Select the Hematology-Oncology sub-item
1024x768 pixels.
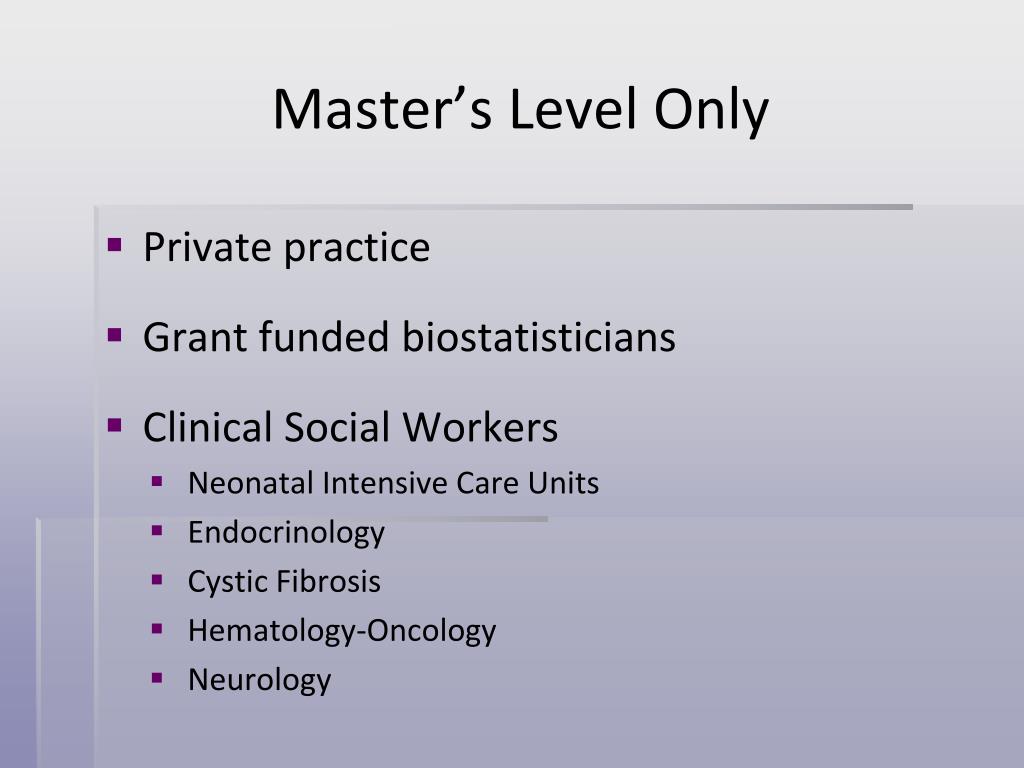click(x=342, y=631)
